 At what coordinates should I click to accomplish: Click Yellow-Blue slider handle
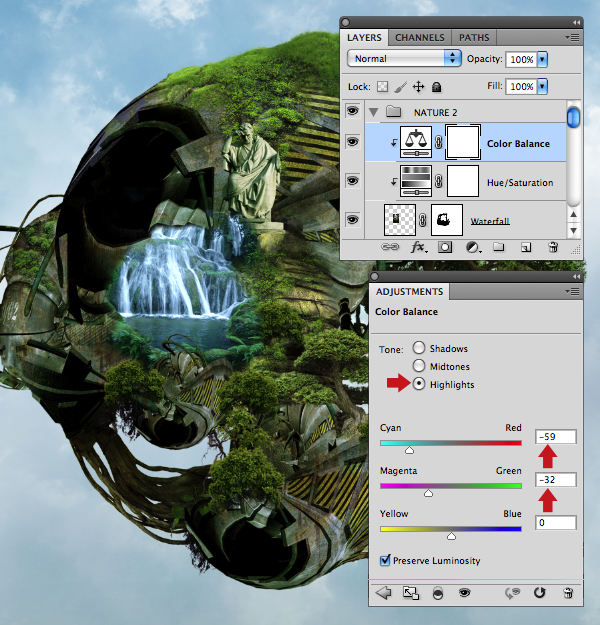pyautogui.click(x=451, y=537)
